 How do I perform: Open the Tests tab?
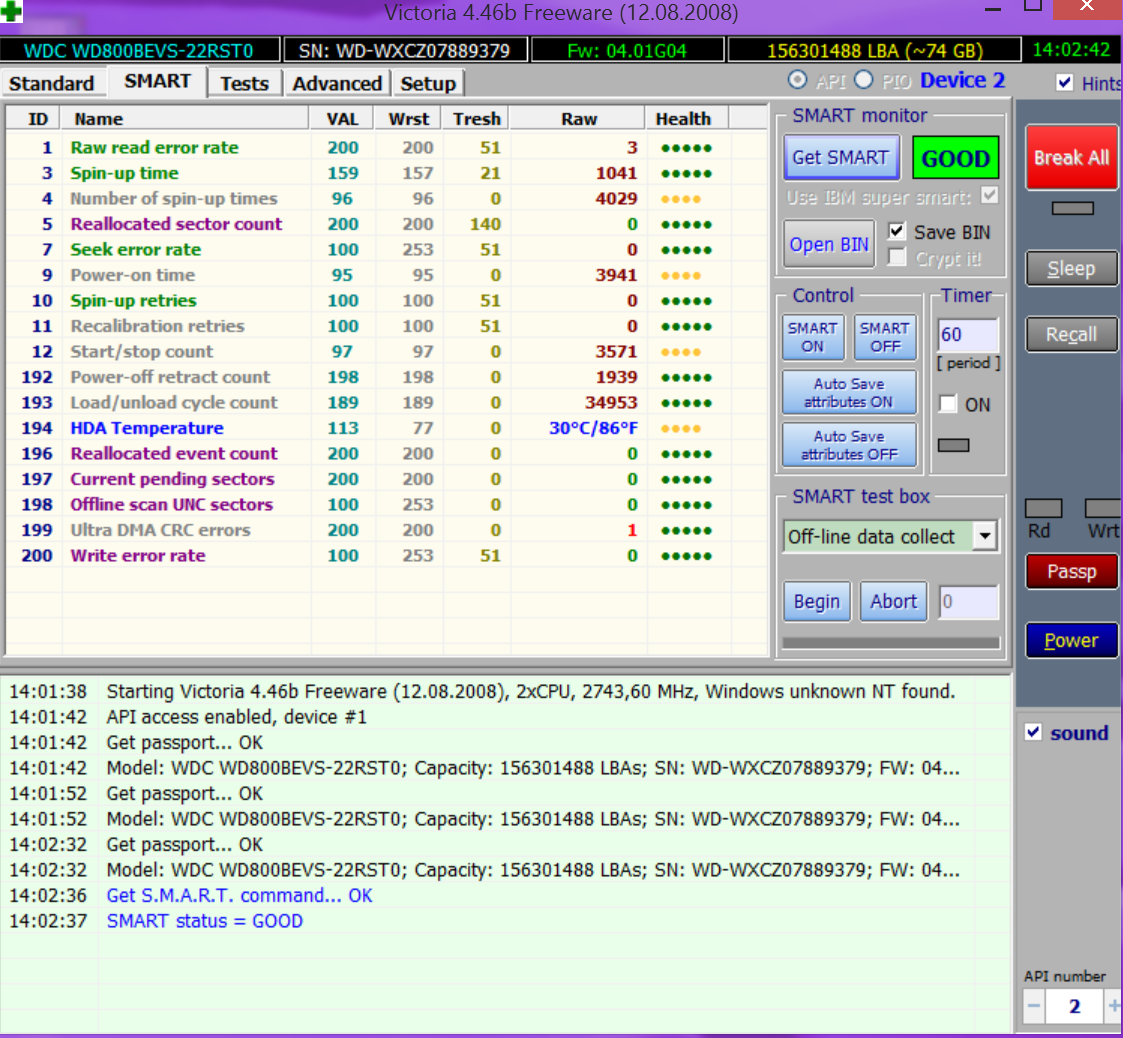(244, 84)
